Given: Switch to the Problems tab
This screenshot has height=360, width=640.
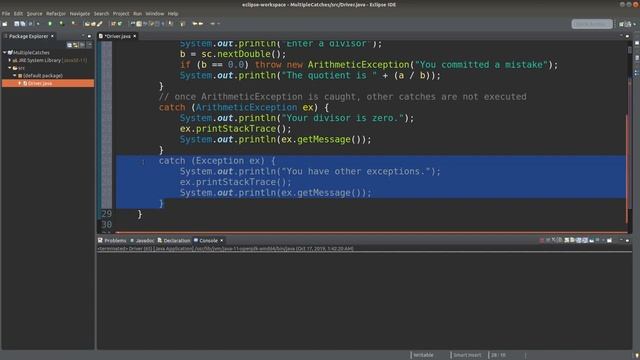Looking at the screenshot, I should (112, 240).
